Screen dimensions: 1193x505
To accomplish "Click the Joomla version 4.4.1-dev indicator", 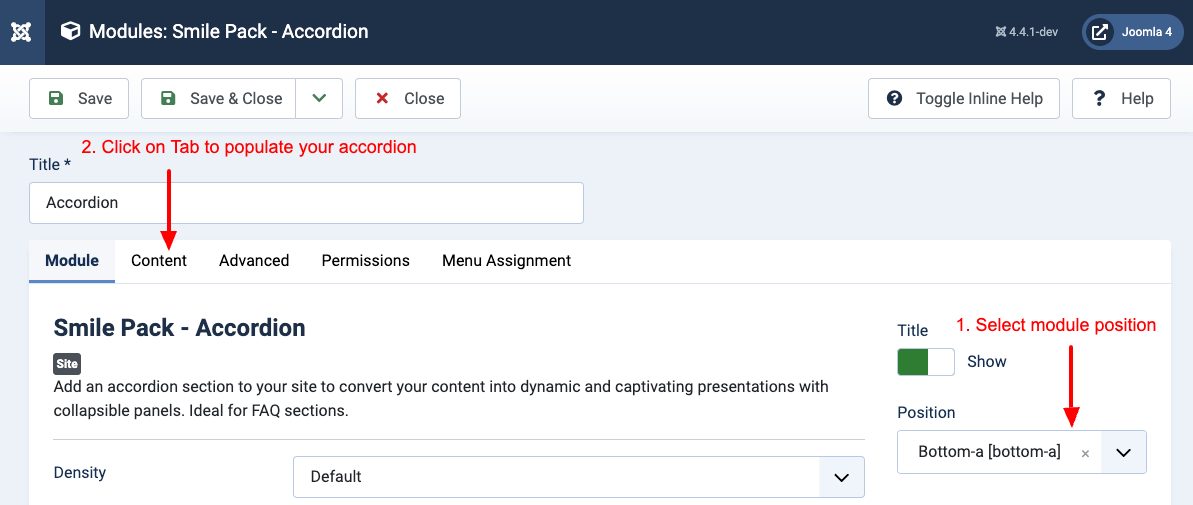I will click(x=1026, y=32).
